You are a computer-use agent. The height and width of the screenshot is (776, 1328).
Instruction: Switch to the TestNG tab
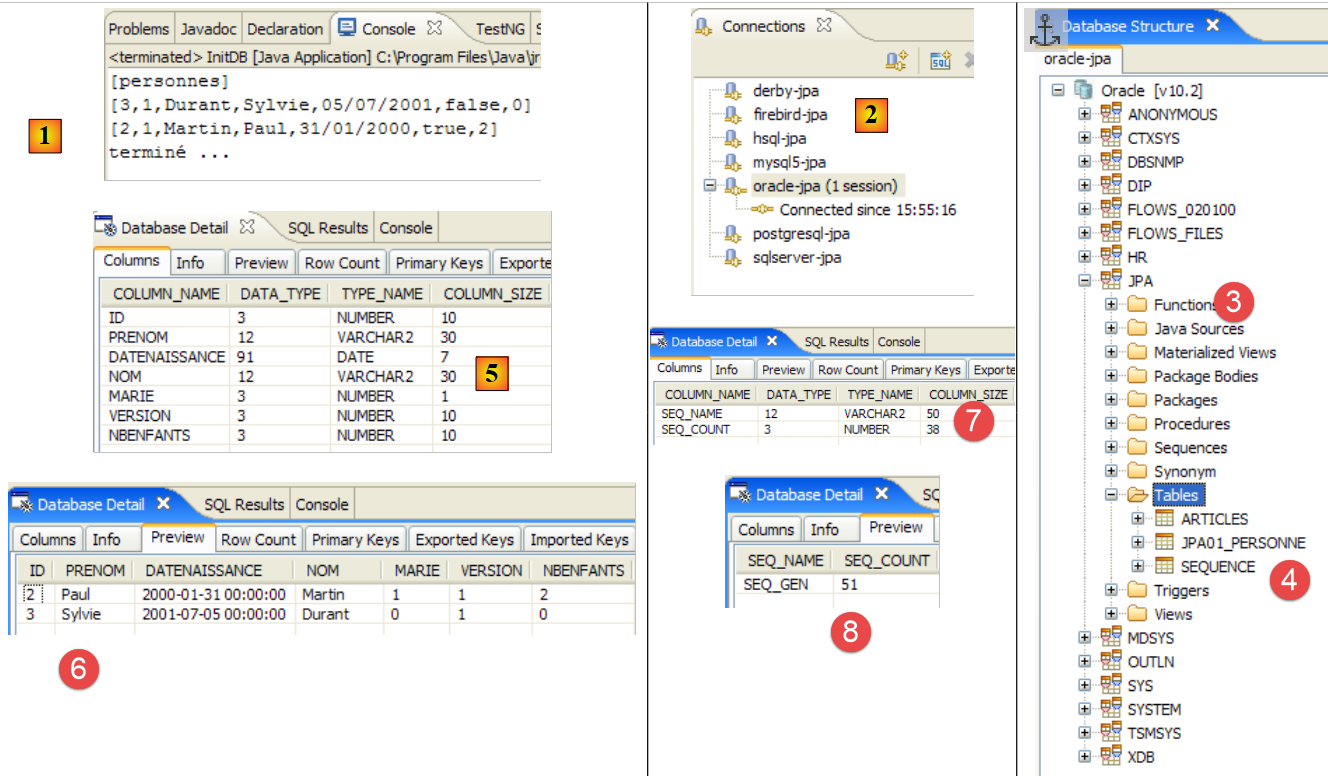coord(499,29)
